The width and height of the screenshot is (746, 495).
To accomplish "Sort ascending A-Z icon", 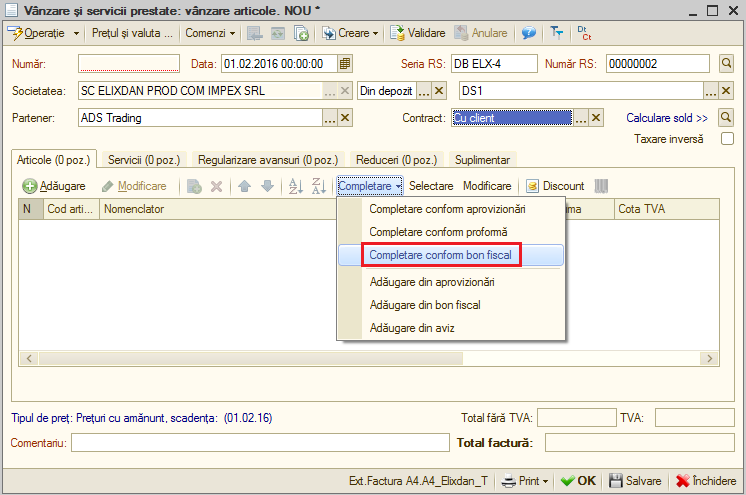I will click(295, 186).
